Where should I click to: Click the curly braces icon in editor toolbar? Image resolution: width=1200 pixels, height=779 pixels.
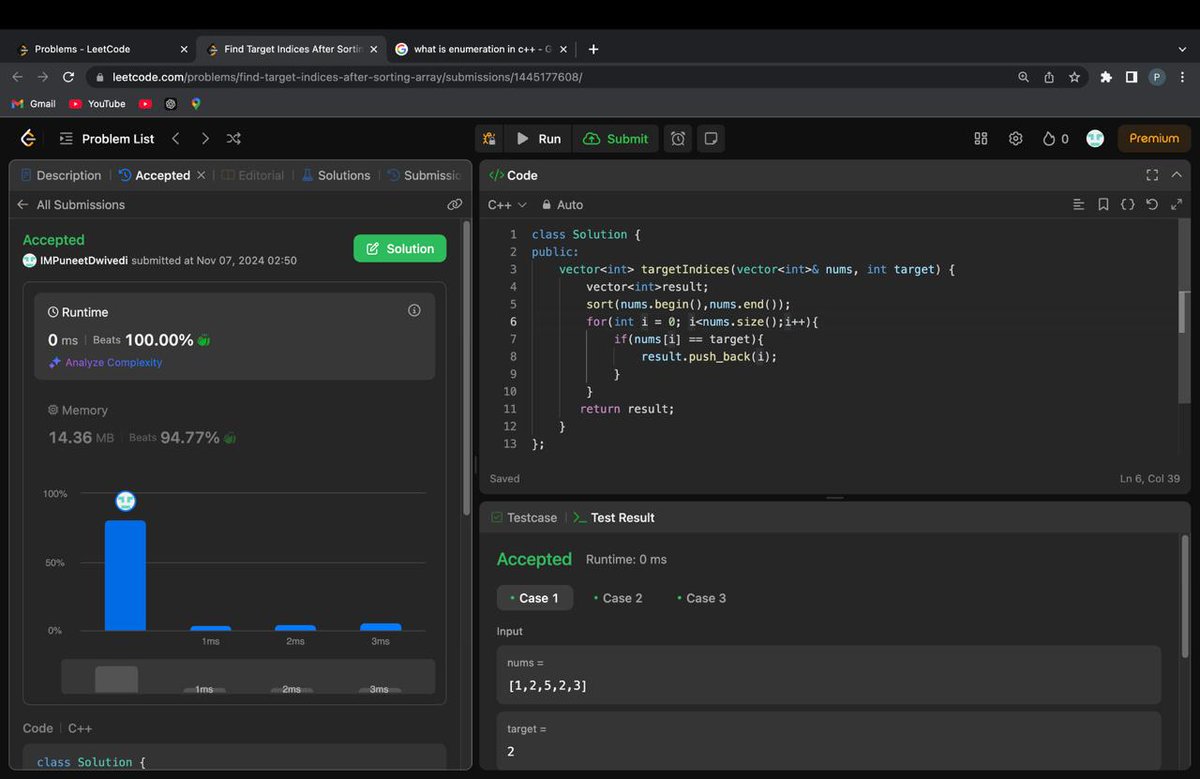point(1127,204)
